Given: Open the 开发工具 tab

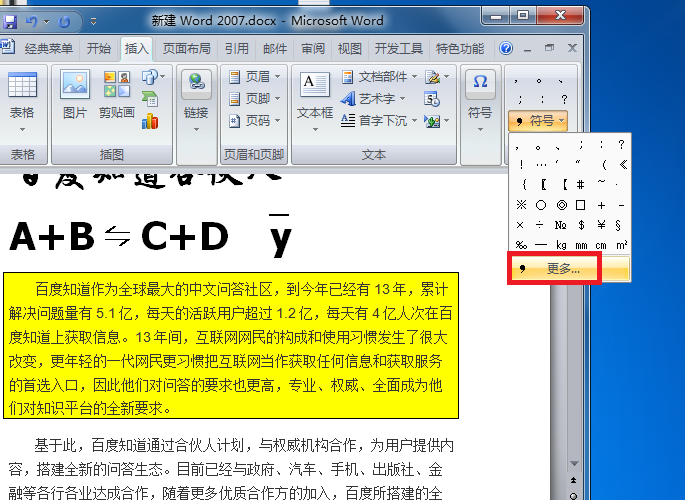Looking at the screenshot, I should pos(398,48).
